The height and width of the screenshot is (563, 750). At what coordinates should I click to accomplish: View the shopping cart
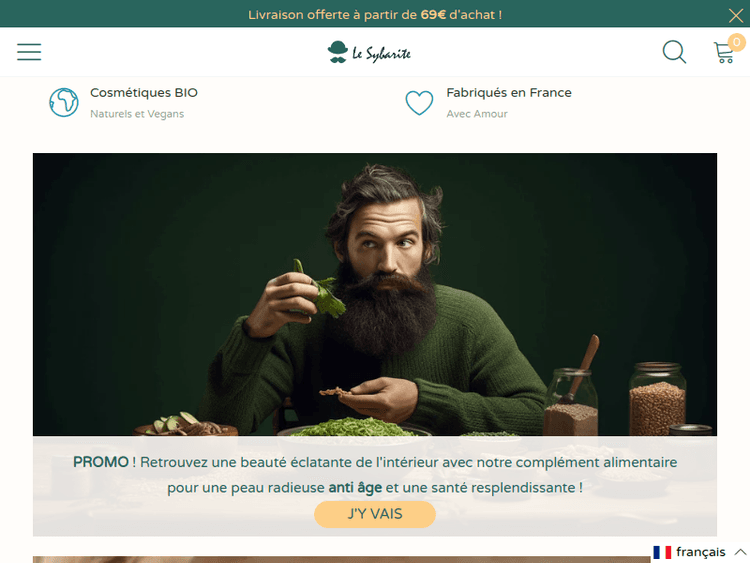point(724,53)
